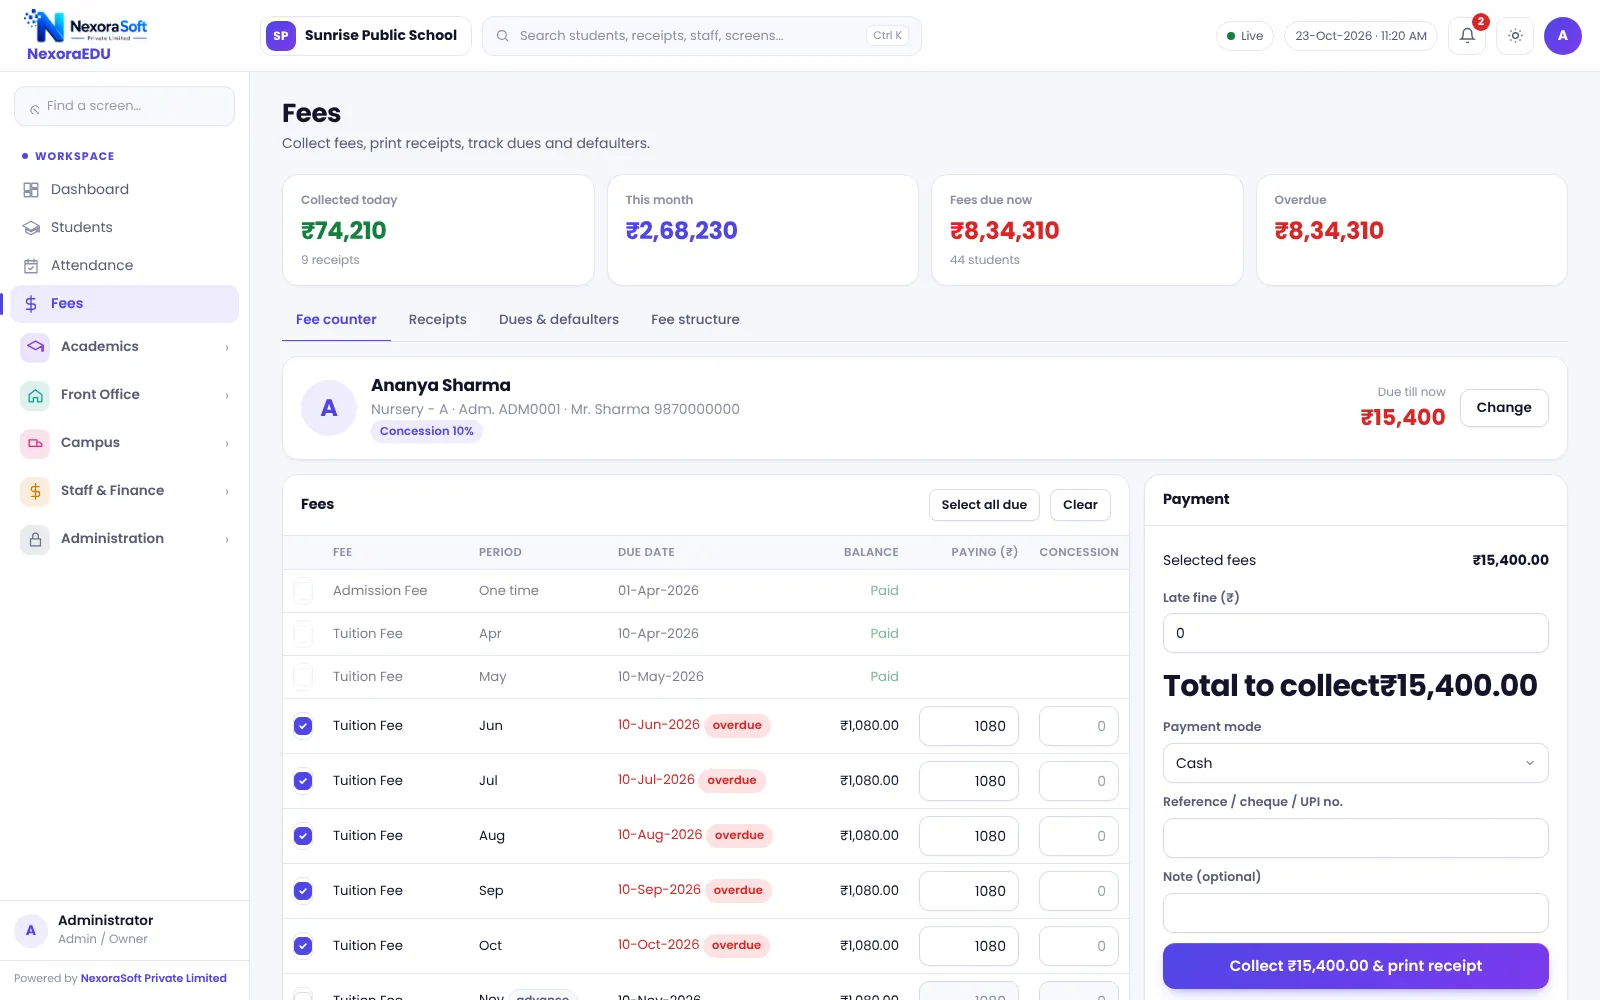Open the Dues & defaulters tab
This screenshot has width=1600, height=1000.
pyautogui.click(x=559, y=320)
